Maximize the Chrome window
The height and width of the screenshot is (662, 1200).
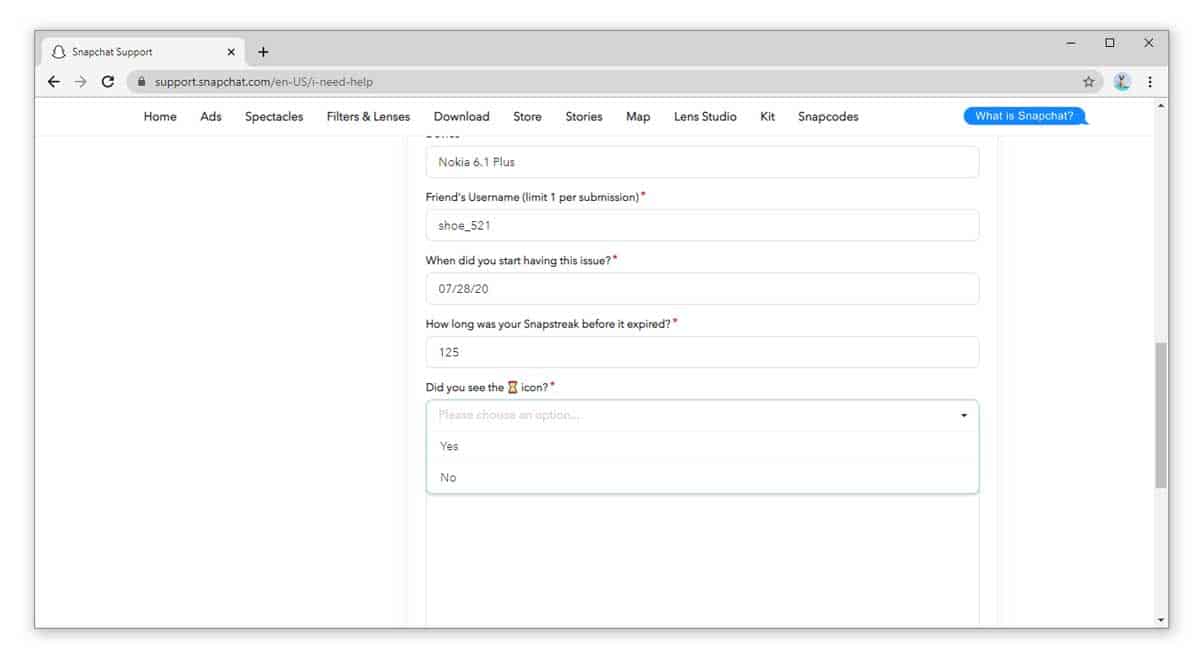(x=1110, y=43)
